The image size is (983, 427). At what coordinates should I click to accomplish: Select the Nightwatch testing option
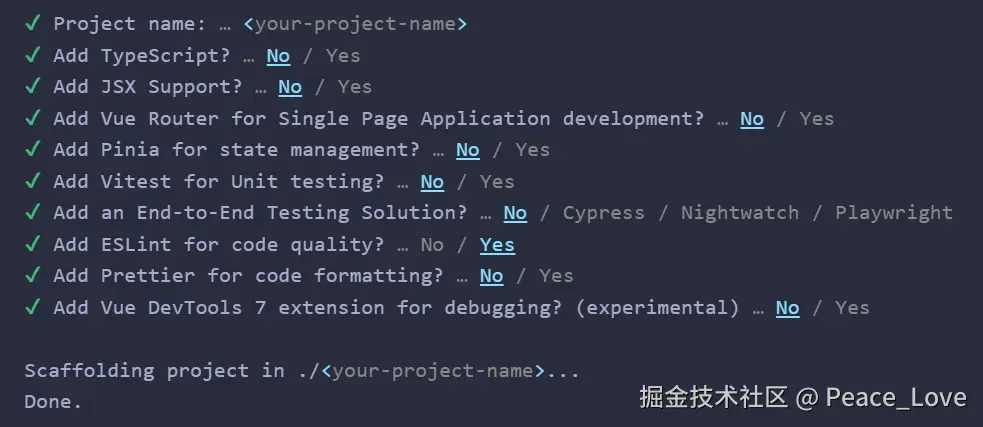[739, 213]
